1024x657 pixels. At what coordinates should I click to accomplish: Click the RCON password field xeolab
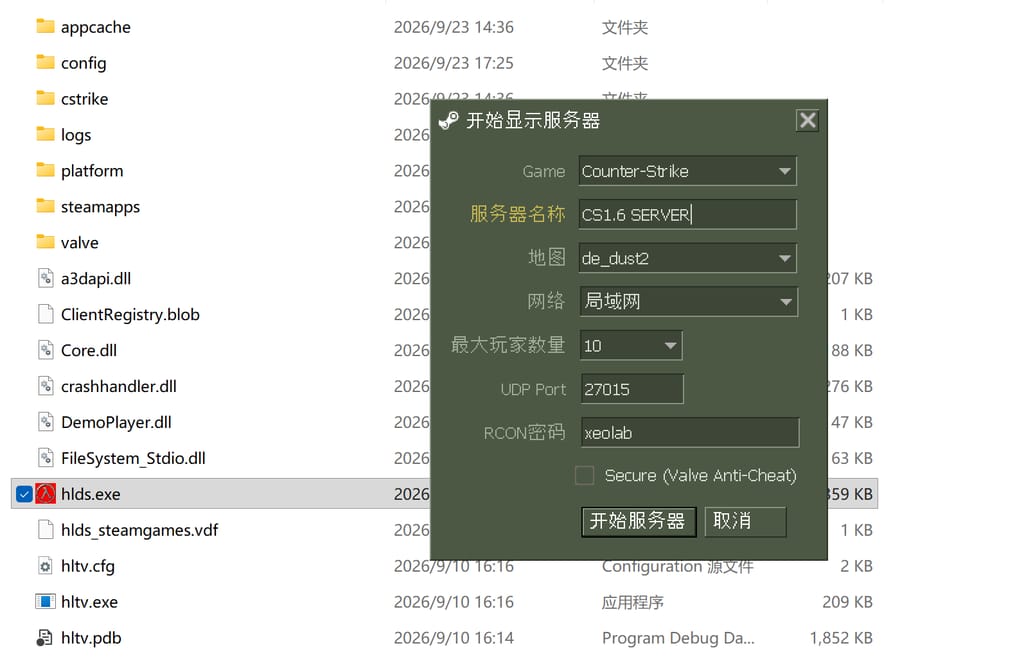[690, 432]
